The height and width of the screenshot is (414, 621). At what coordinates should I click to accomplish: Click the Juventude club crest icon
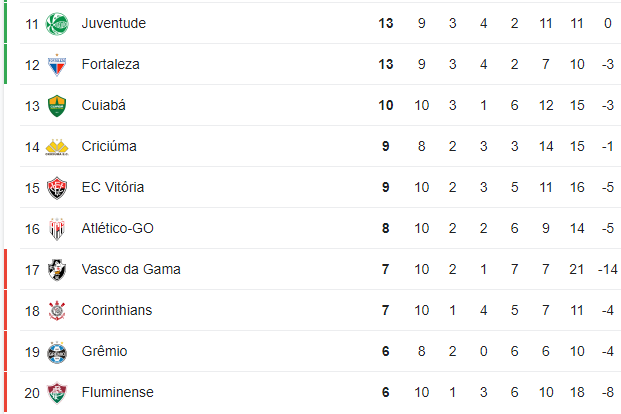[57, 24]
